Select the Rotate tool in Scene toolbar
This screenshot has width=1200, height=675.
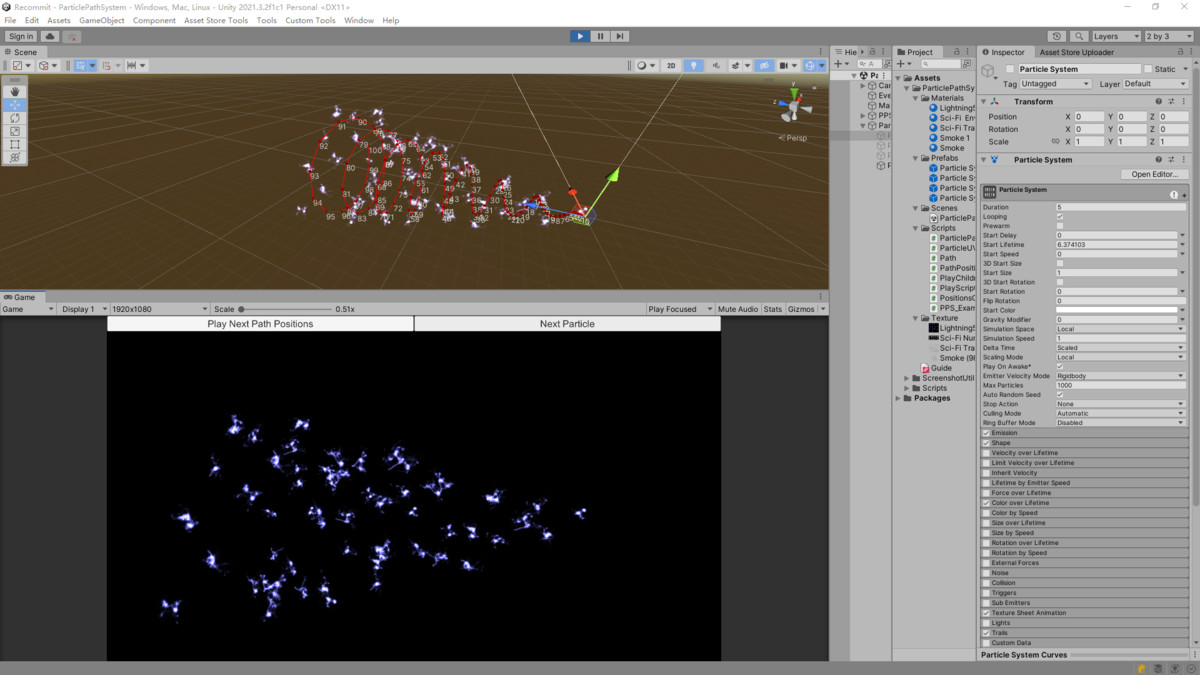15,118
